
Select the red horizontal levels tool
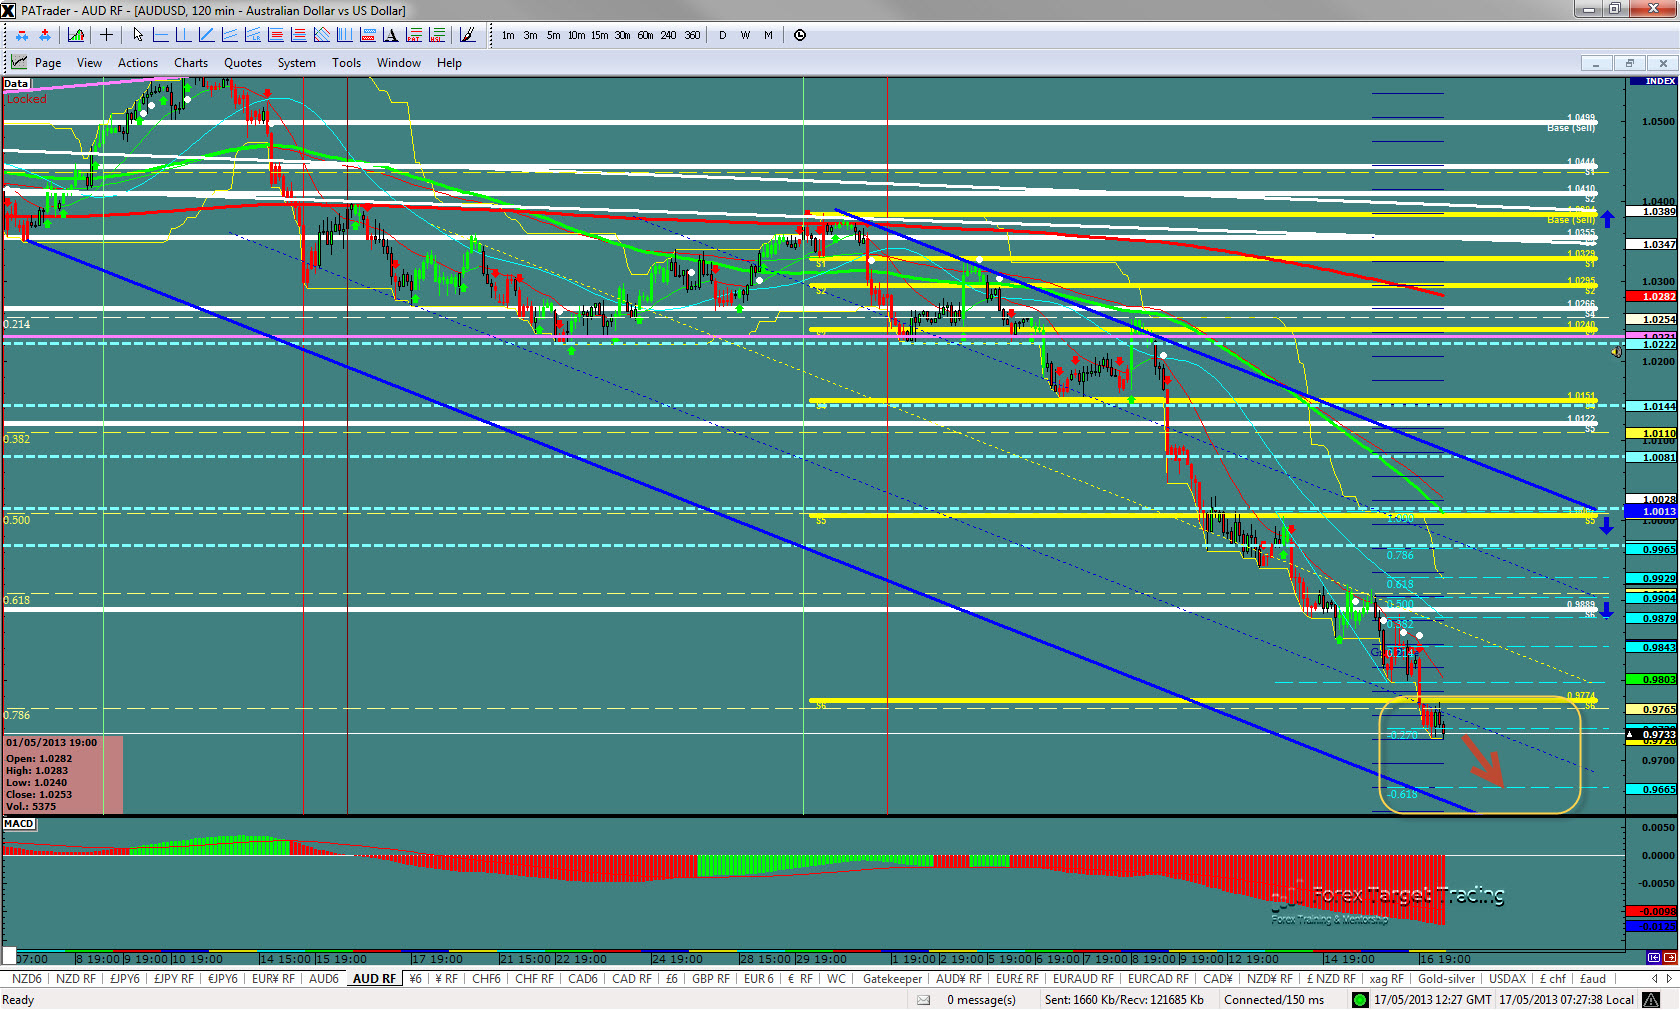coord(298,35)
